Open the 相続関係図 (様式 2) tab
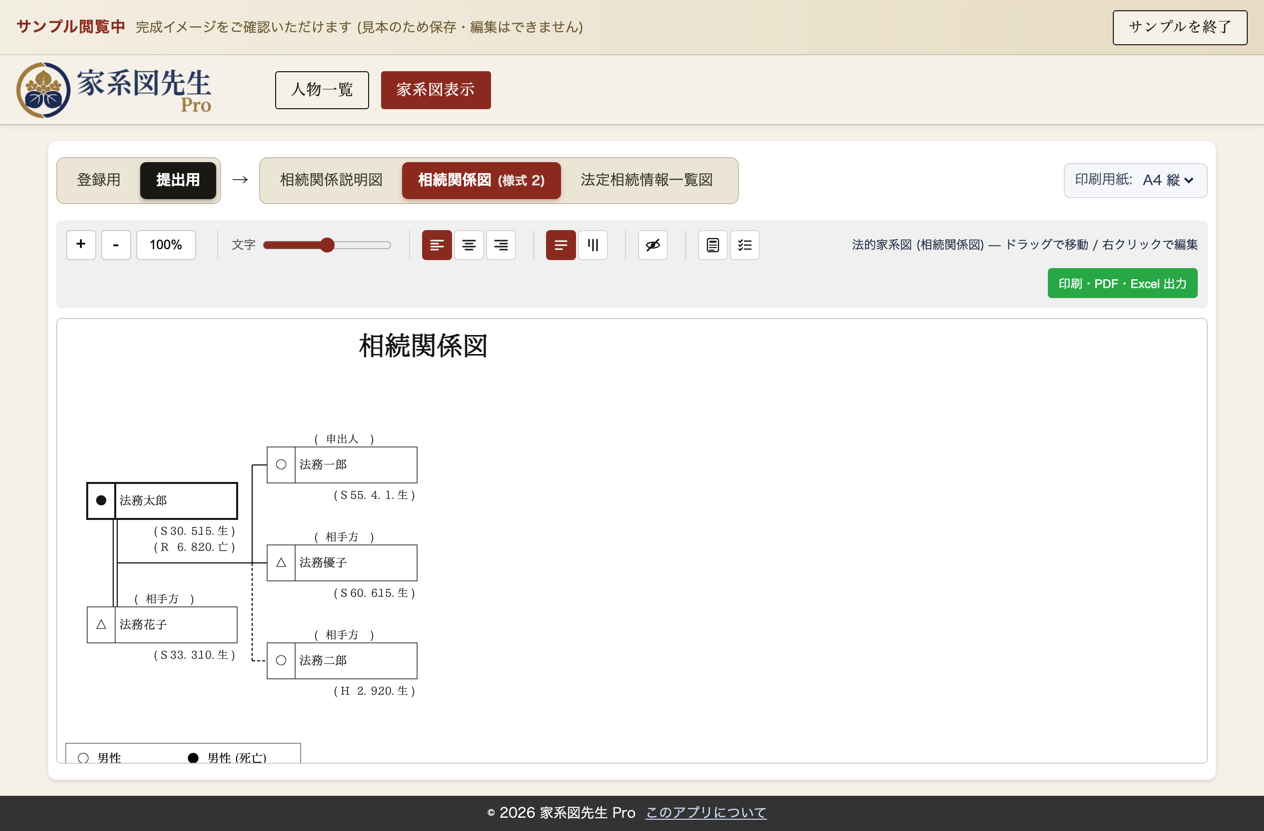The image size is (1264, 831). coord(481,180)
